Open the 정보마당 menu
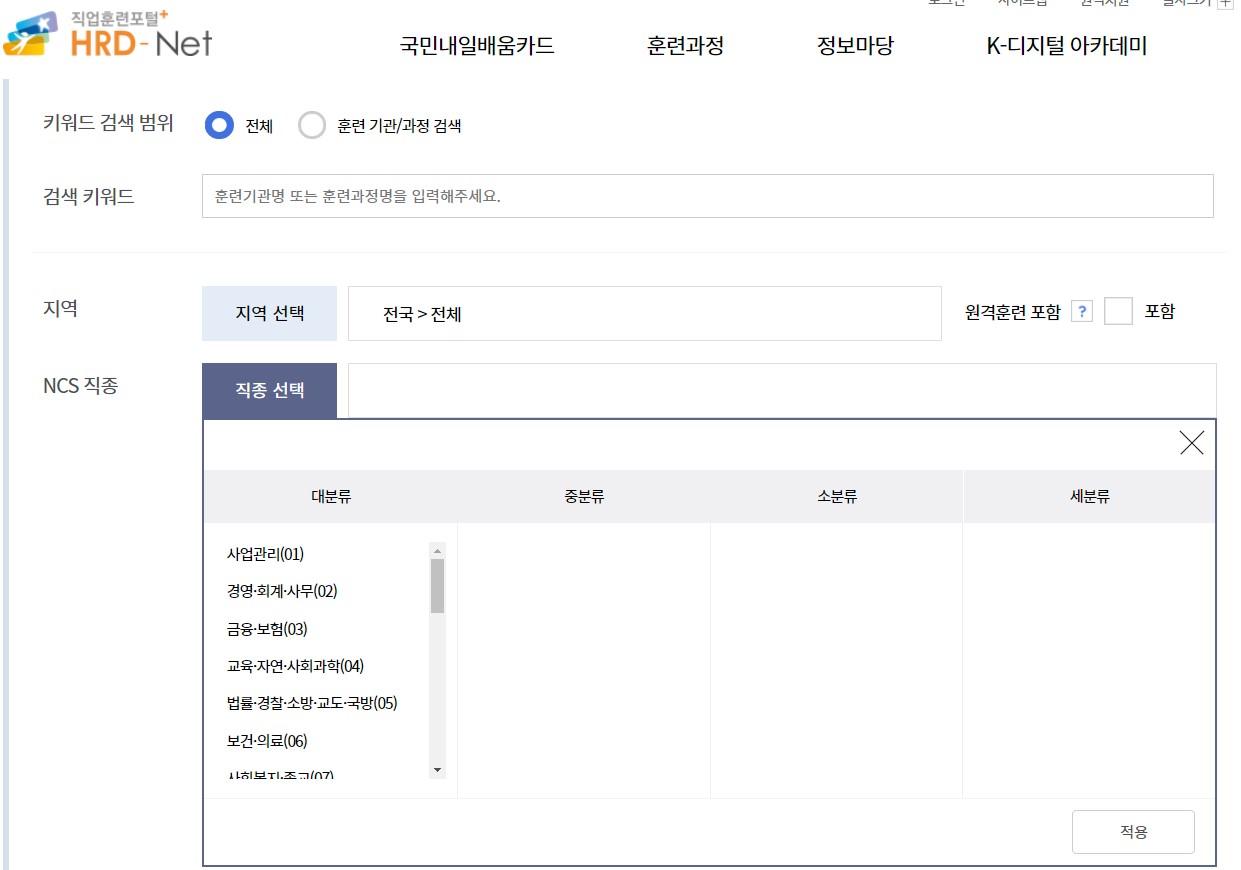 point(855,46)
